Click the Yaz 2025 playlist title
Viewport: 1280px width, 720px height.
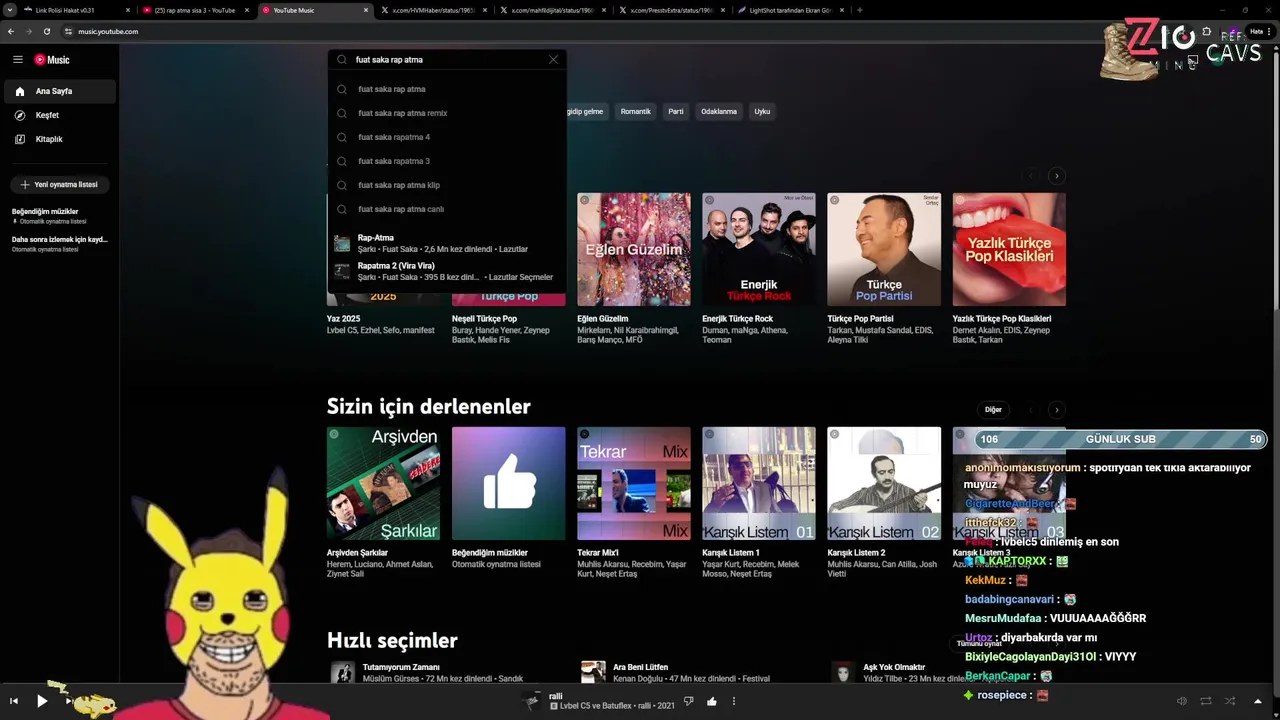[343, 319]
